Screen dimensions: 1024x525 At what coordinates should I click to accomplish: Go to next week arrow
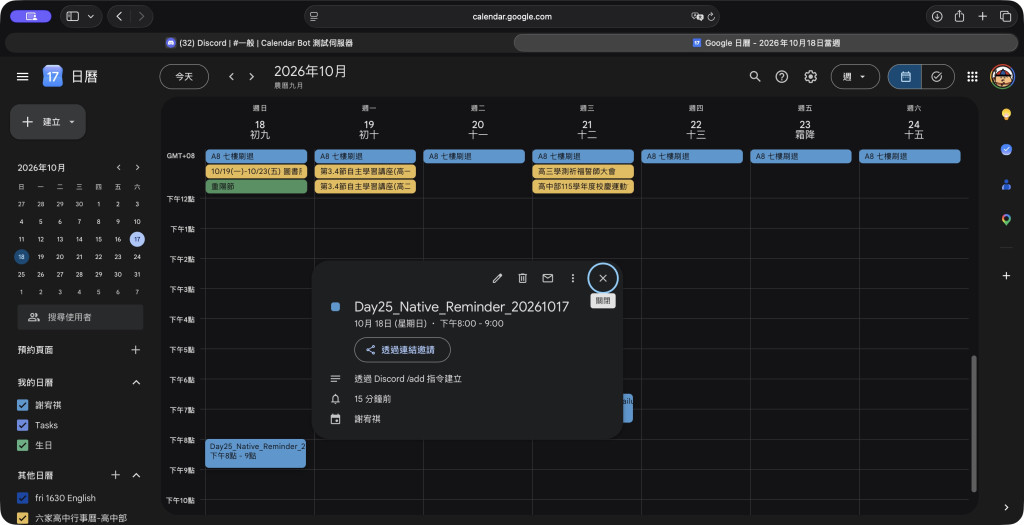pyautogui.click(x=251, y=76)
